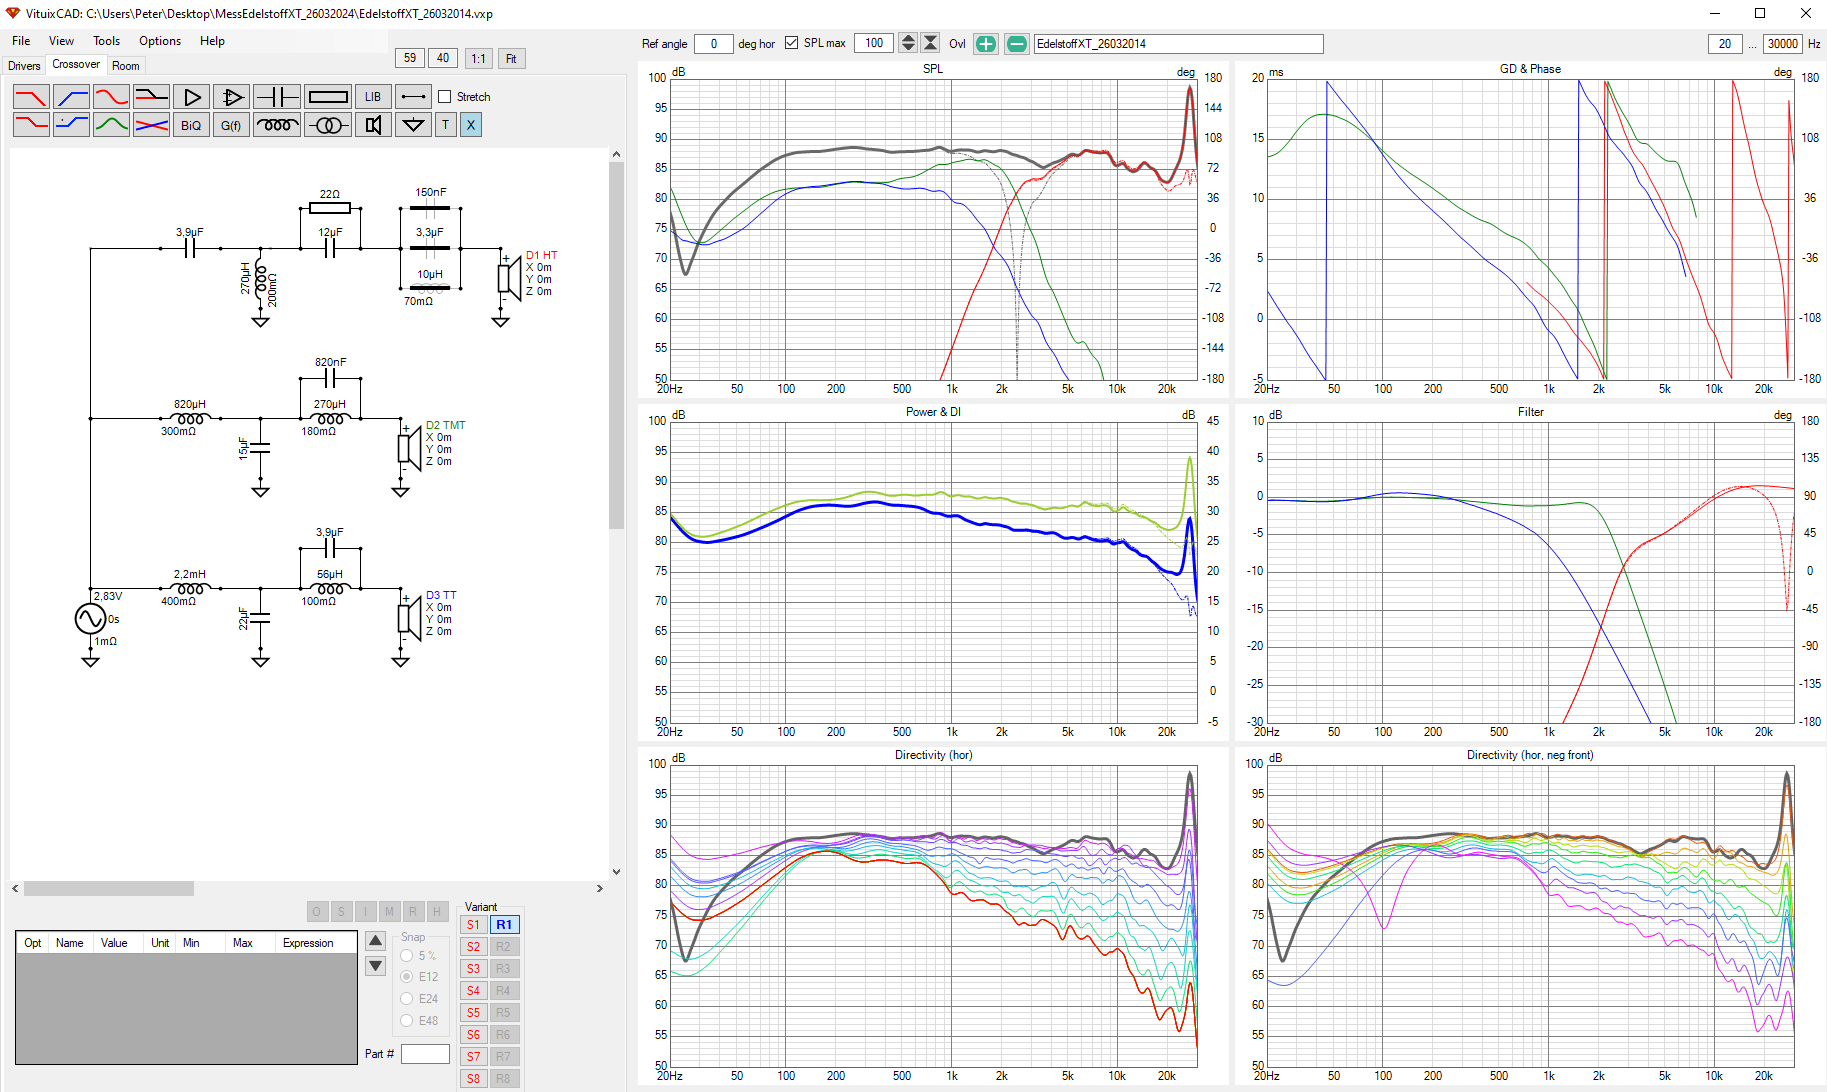Open the File menu

click(21, 41)
